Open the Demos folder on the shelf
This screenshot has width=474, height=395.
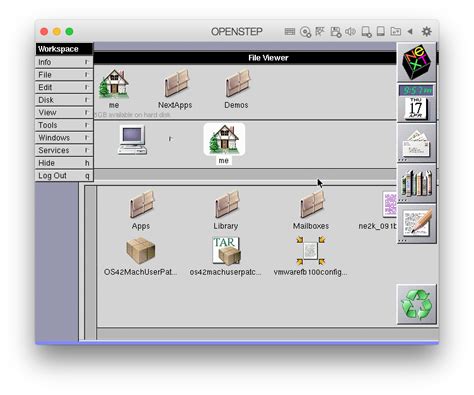click(x=237, y=83)
